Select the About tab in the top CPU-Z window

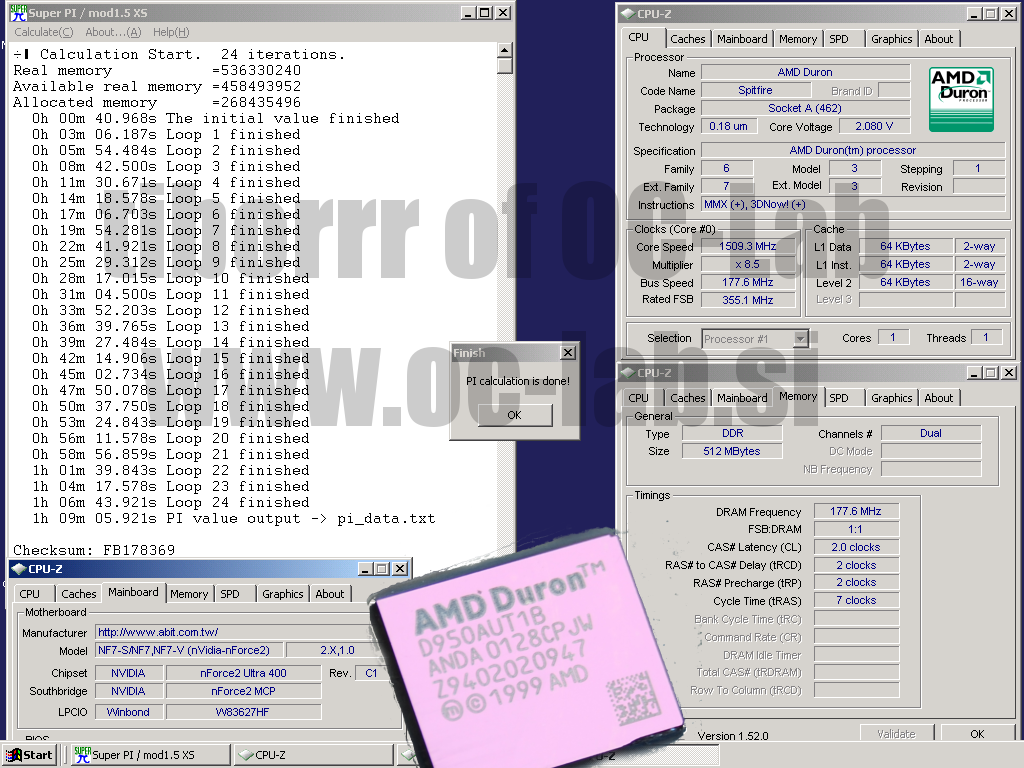[938, 39]
